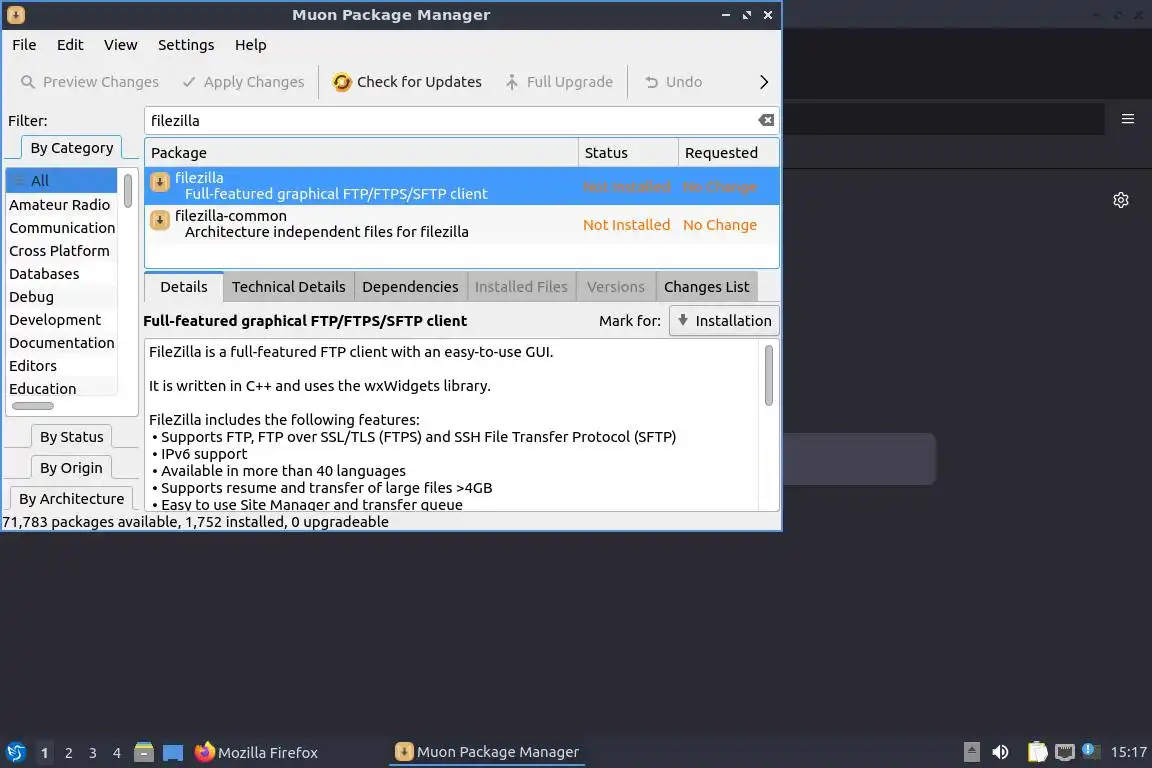The image size is (1152, 768).
Task: Select the Editors category
Action: pos(62,365)
